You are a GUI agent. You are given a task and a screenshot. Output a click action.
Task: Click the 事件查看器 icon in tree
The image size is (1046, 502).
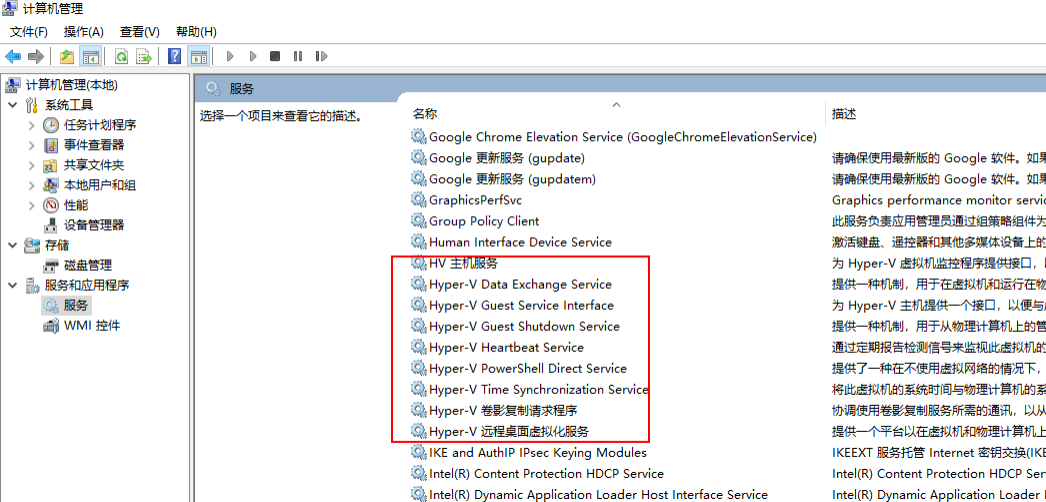click(x=51, y=145)
